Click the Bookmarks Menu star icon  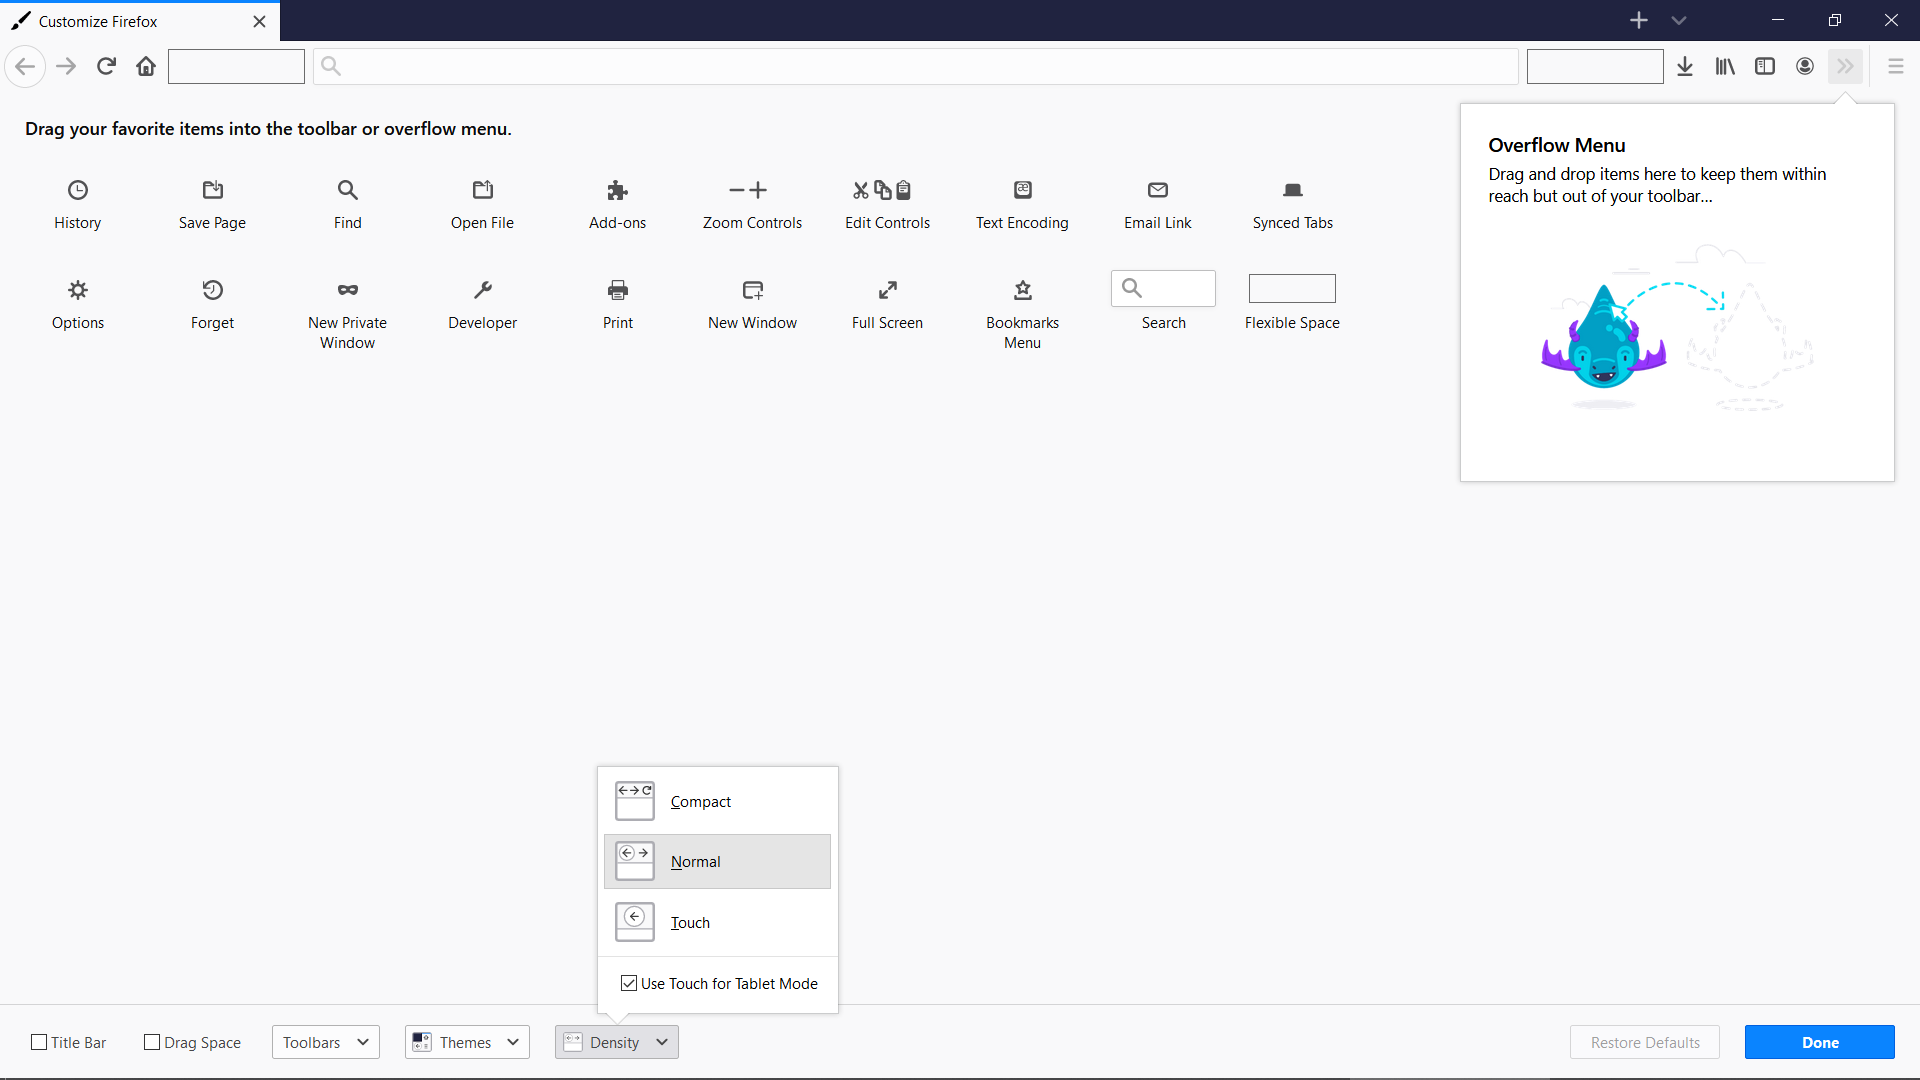[x=1022, y=290]
